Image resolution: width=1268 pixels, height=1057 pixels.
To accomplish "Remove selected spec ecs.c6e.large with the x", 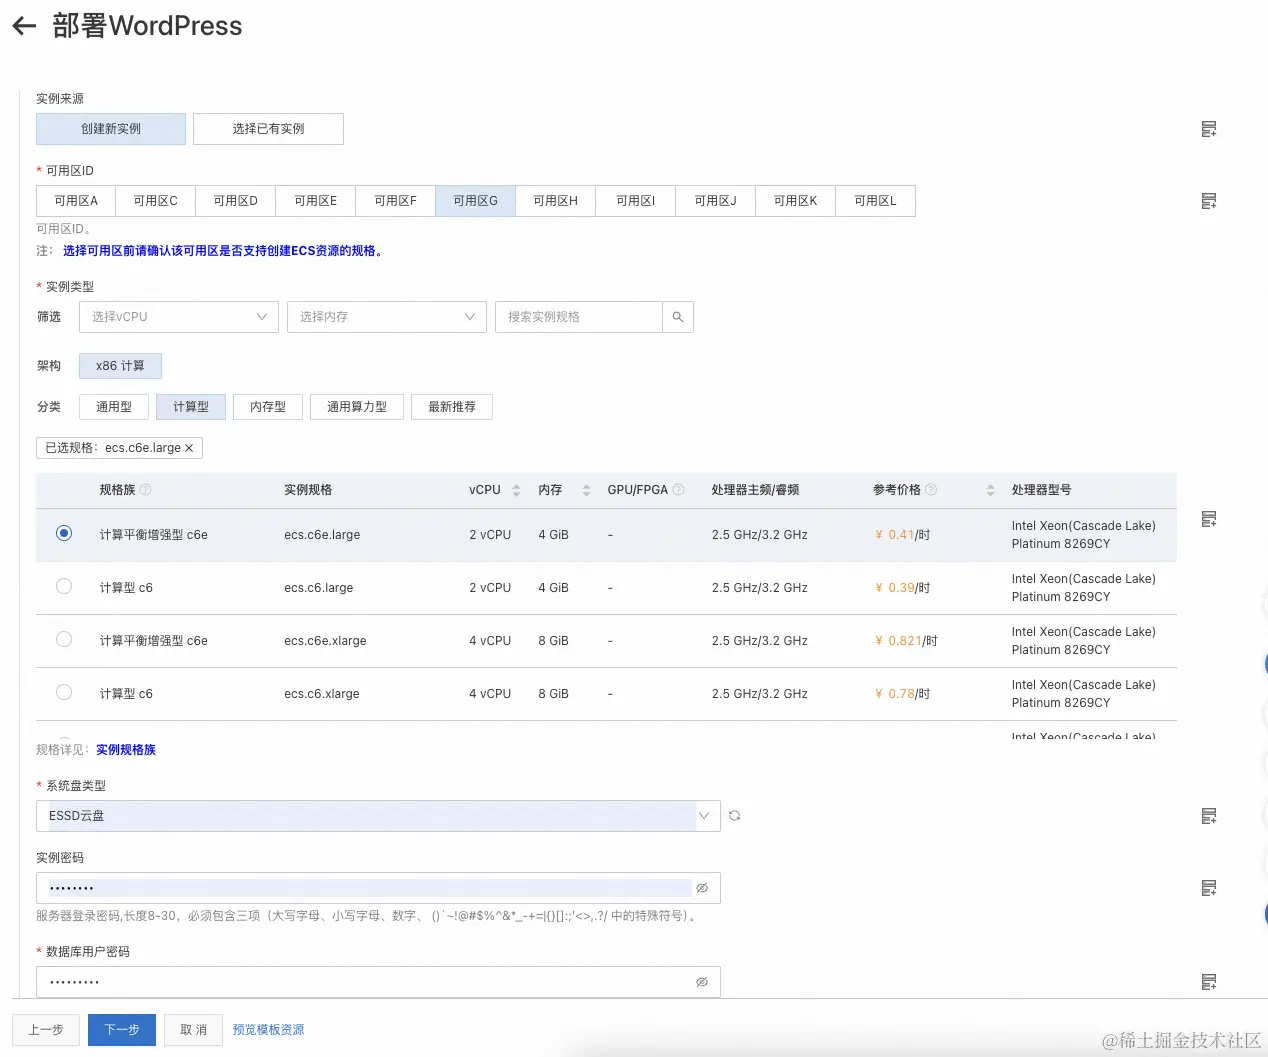I will [189, 448].
